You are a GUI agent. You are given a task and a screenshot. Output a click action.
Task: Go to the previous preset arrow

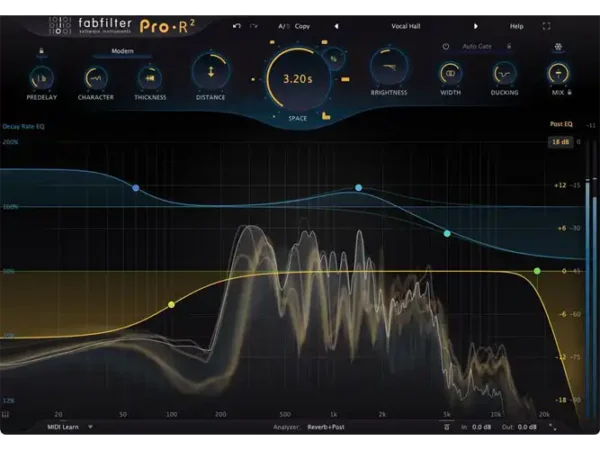tap(336, 26)
